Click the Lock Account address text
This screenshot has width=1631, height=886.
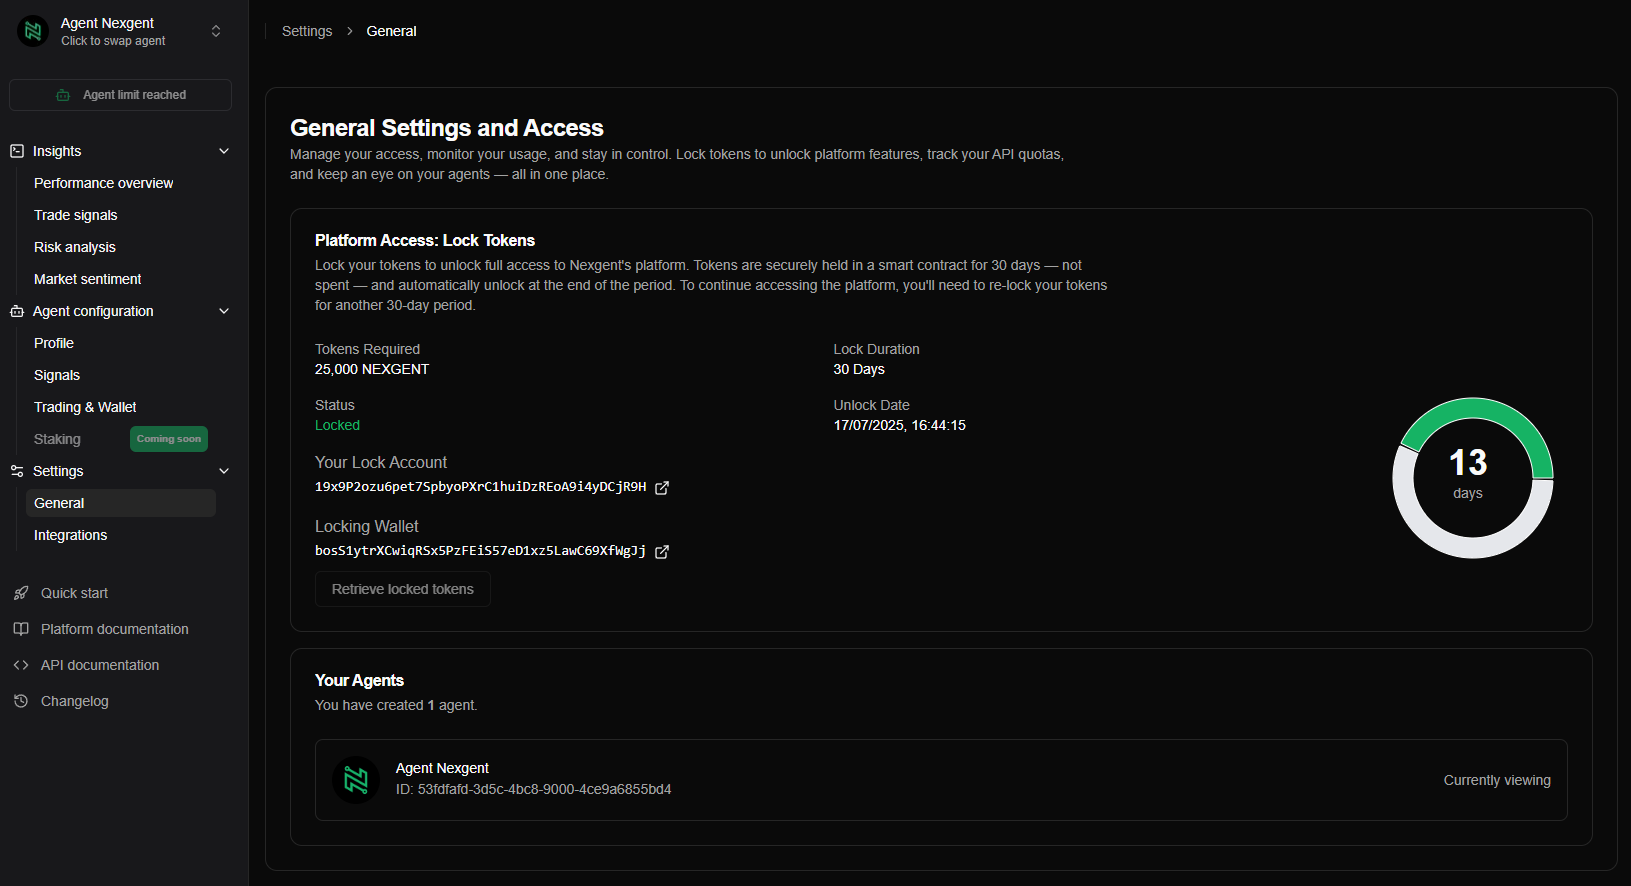pos(481,487)
